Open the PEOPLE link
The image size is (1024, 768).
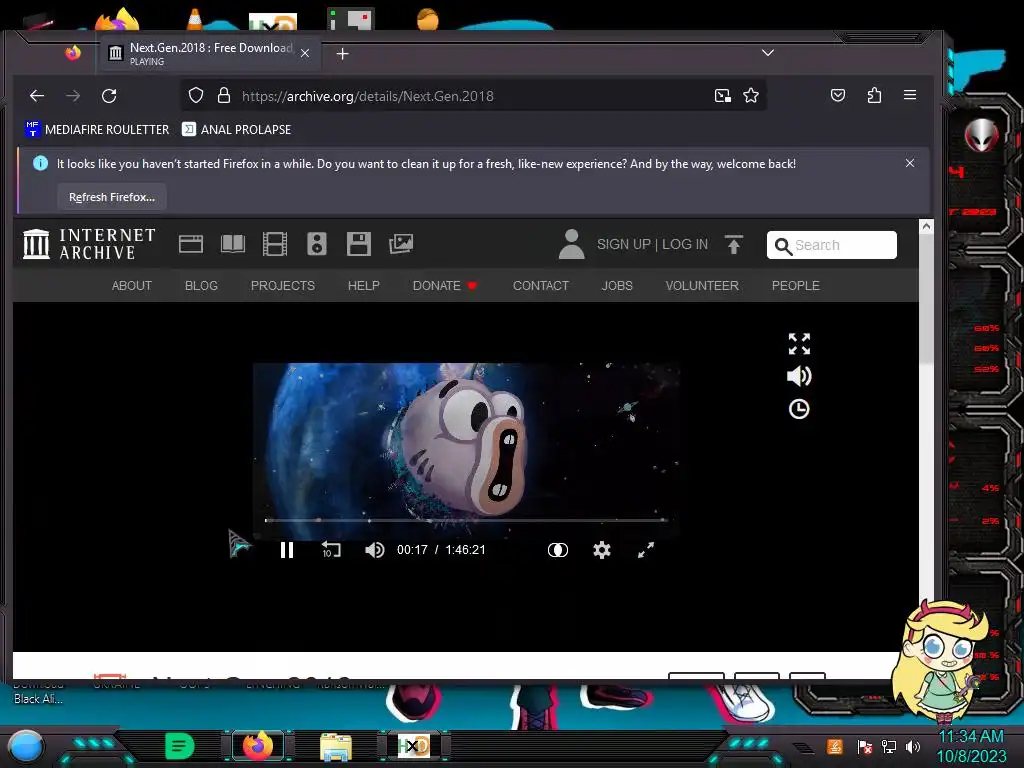(795, 285)
